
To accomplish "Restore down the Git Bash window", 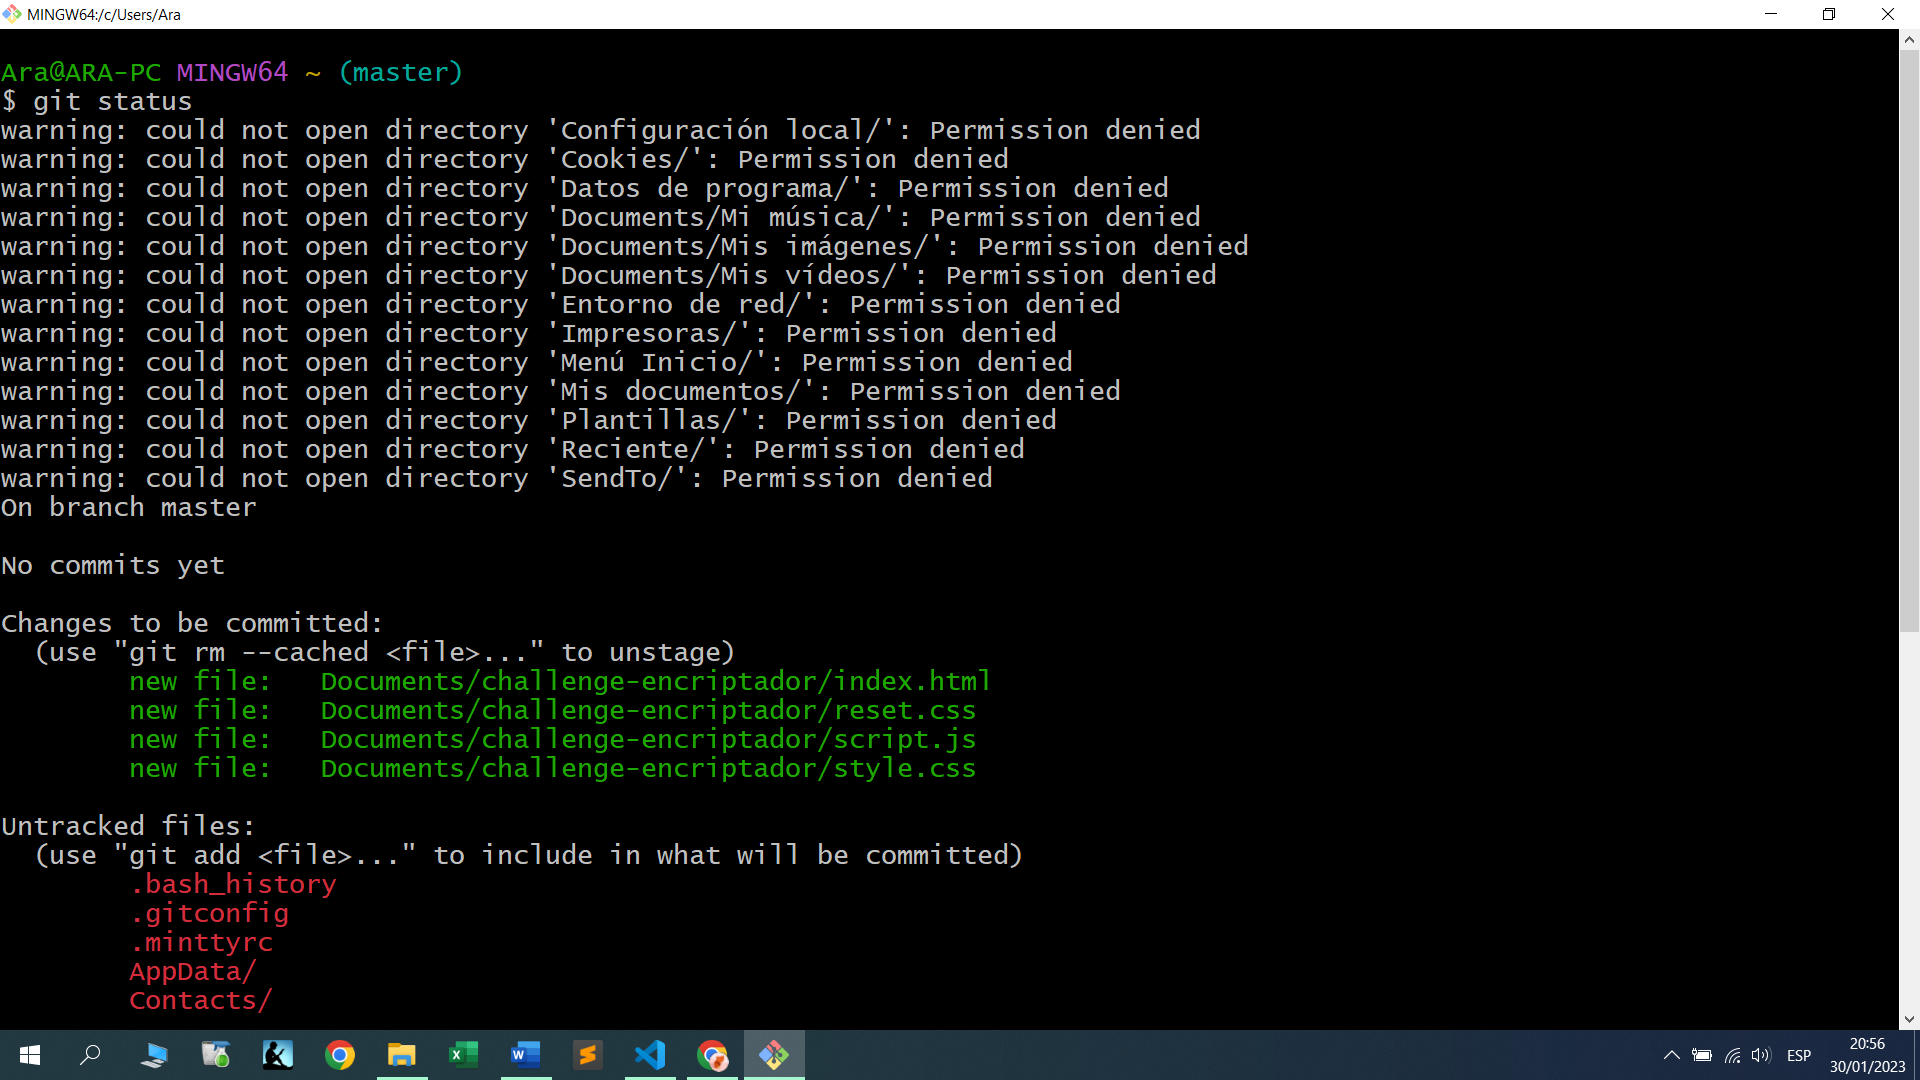I will pyautogui.click(x=1829, y=14).
